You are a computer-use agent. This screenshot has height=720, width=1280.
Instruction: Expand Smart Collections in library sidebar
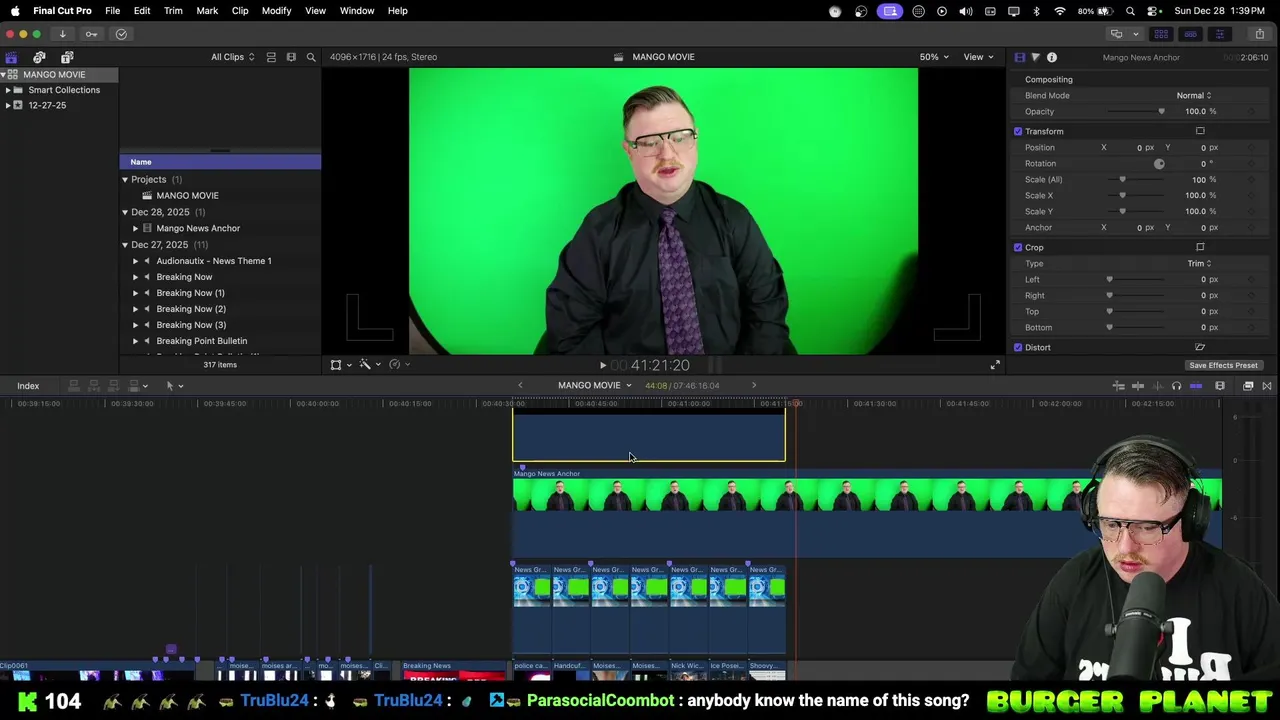tap(8, 90)
